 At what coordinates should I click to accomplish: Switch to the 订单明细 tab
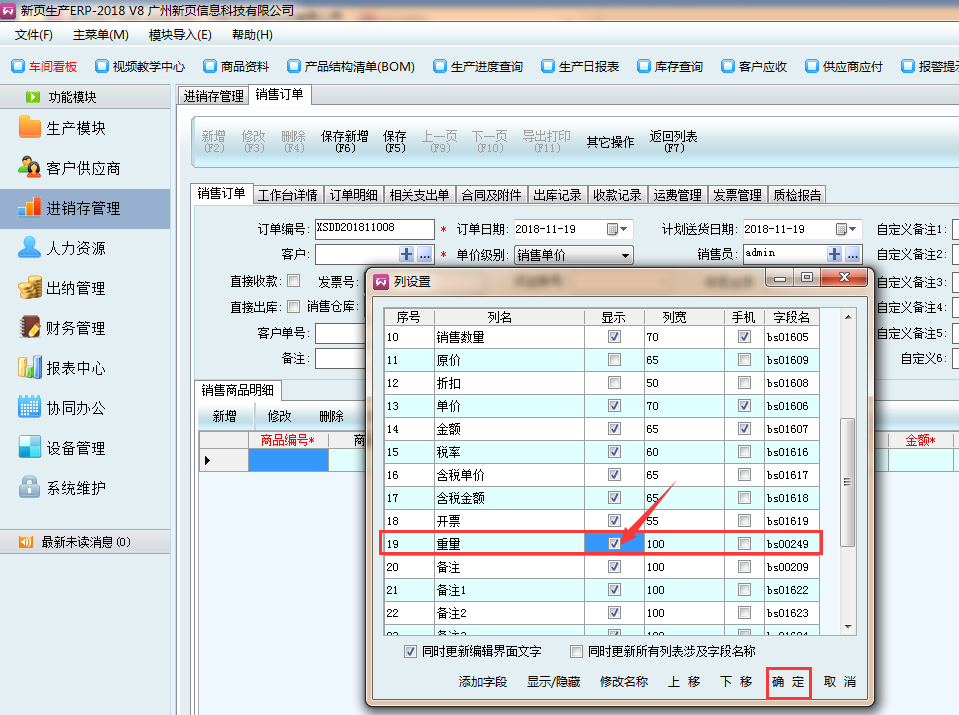(354, 195)
